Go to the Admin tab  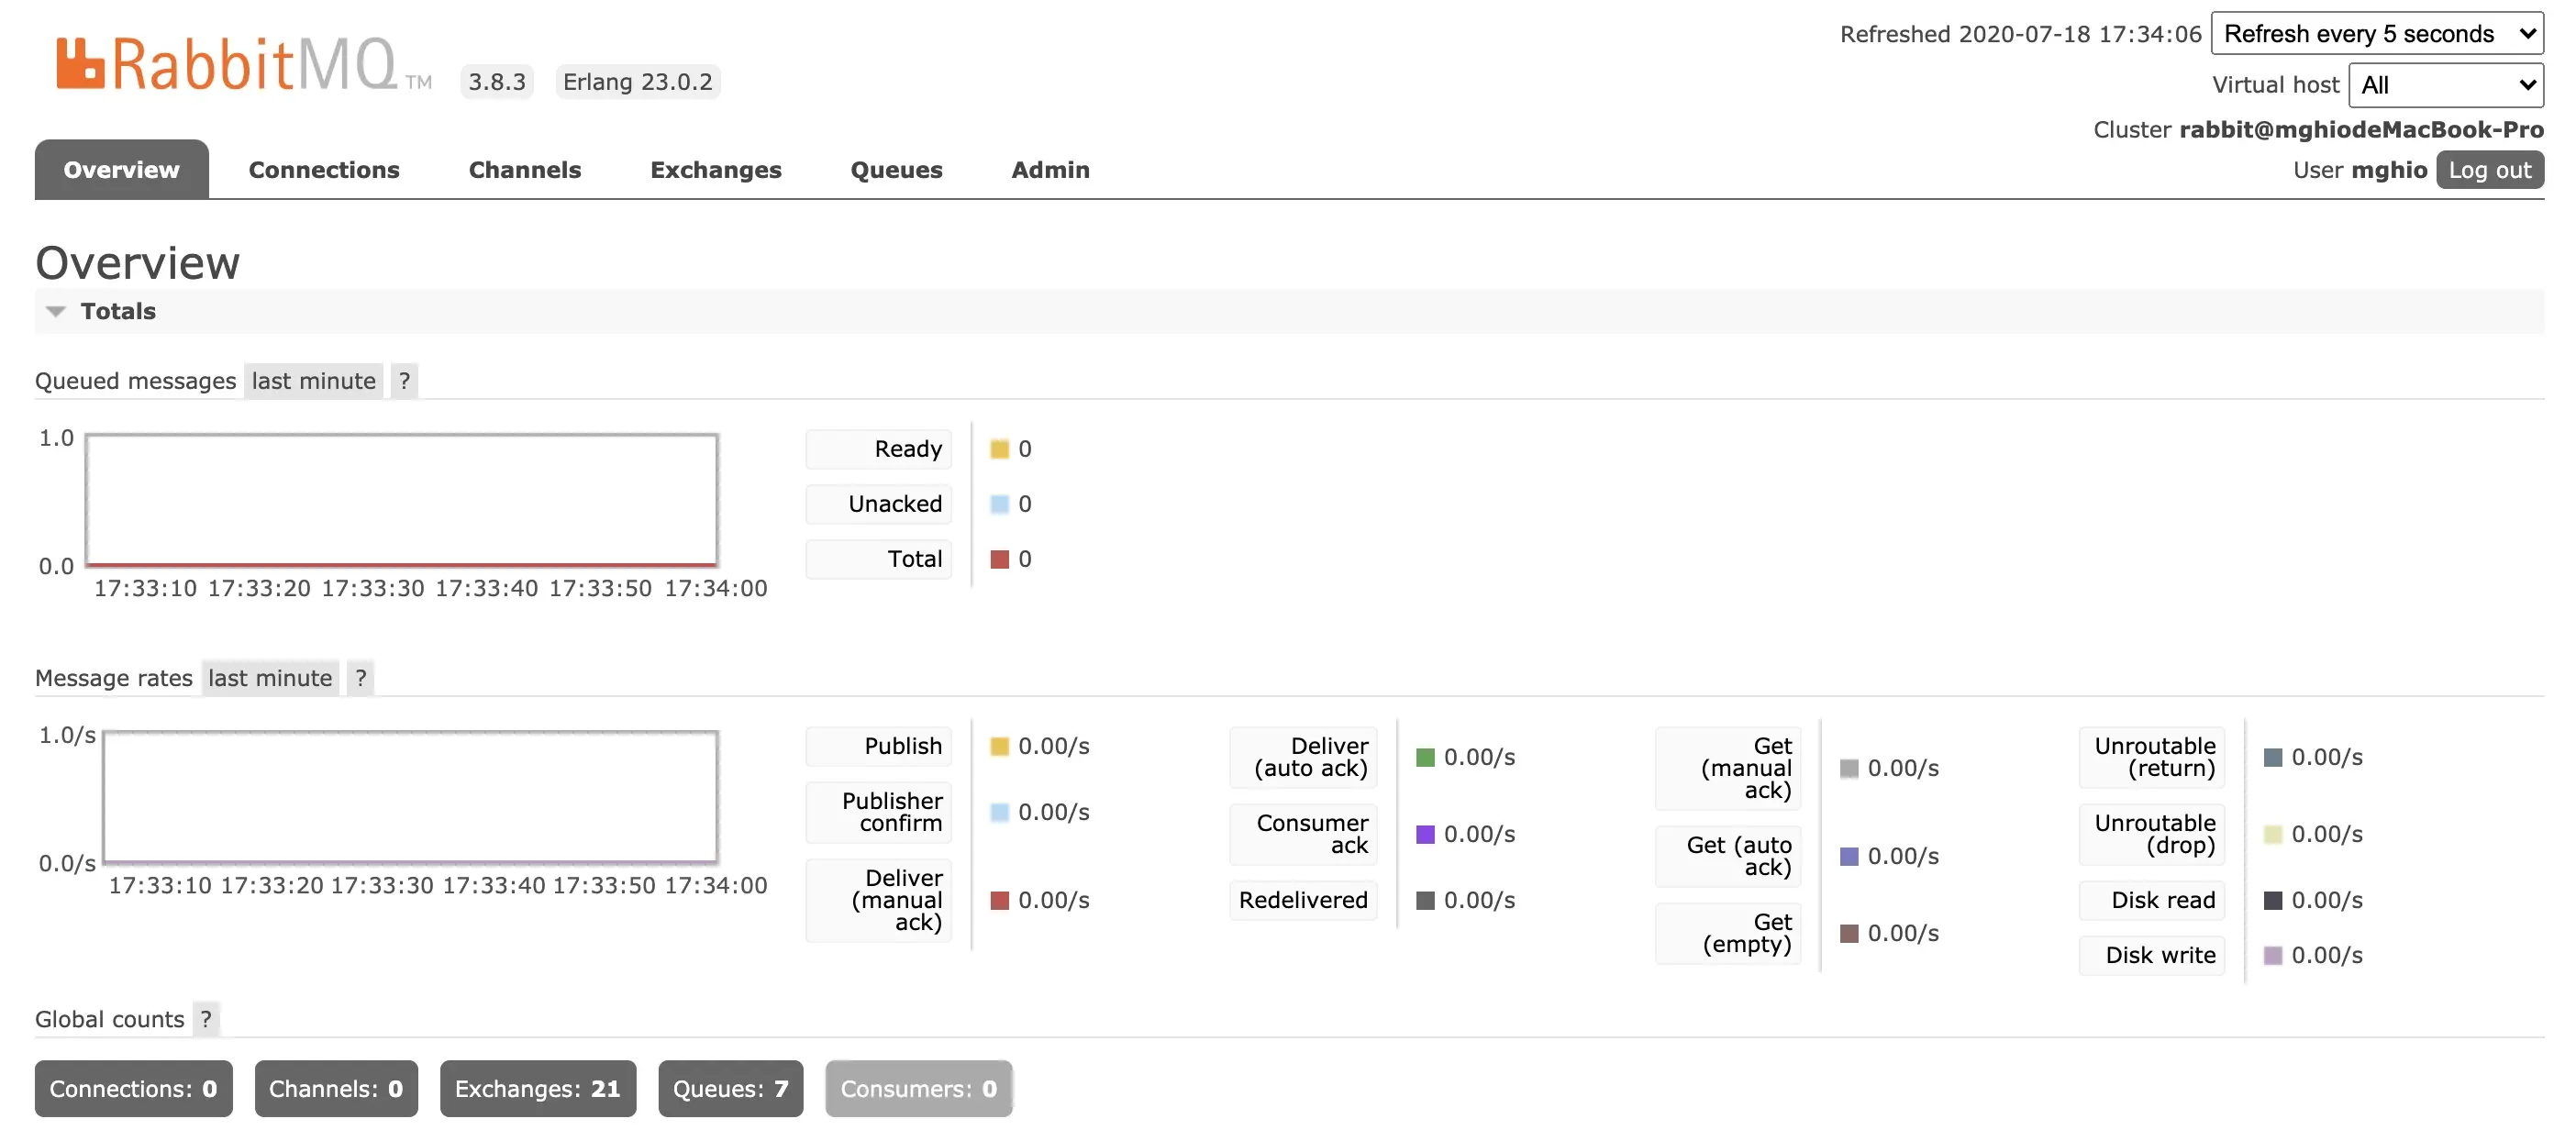(x=1049, y=170)
